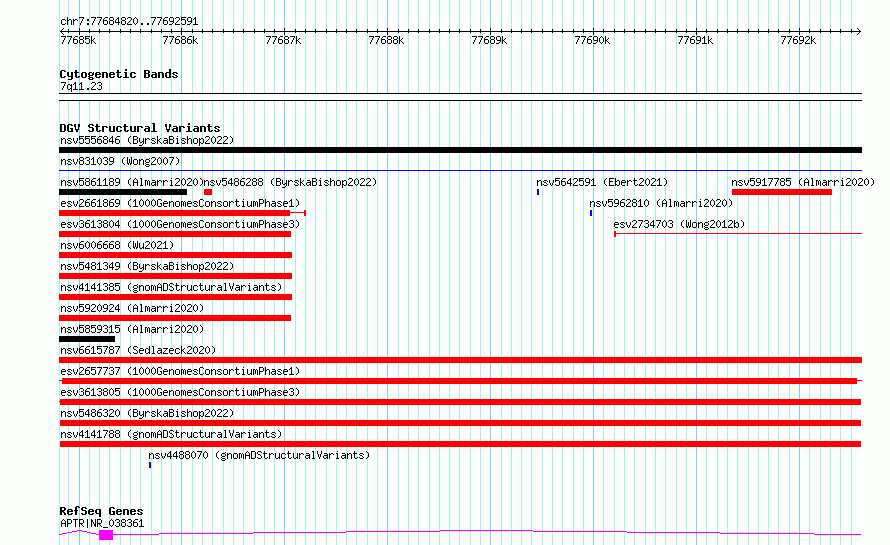The height and width of the screenshot is (545, 890).
Task: Click the 77689k ruler label
Action: pyautogui.click(x=489, y=40)
